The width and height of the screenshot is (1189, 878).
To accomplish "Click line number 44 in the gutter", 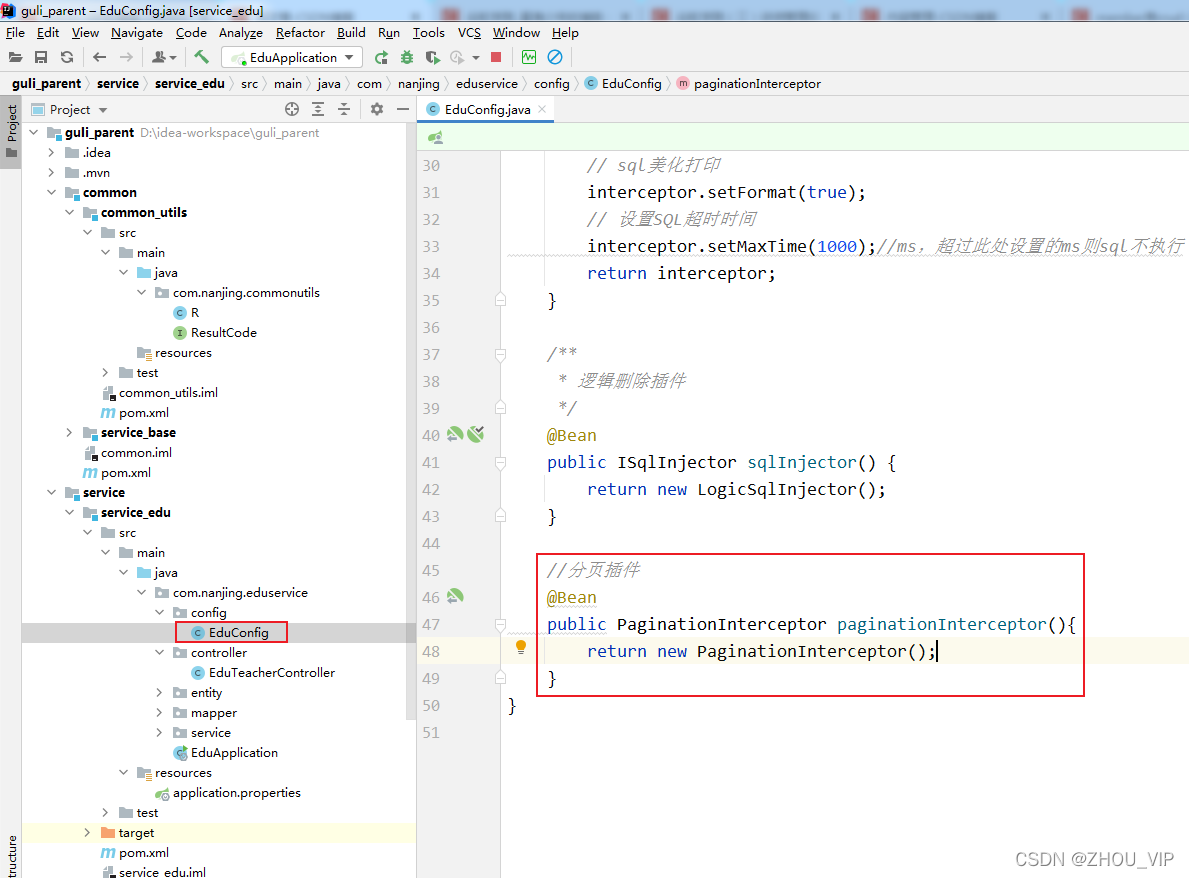I will point(431,543).
